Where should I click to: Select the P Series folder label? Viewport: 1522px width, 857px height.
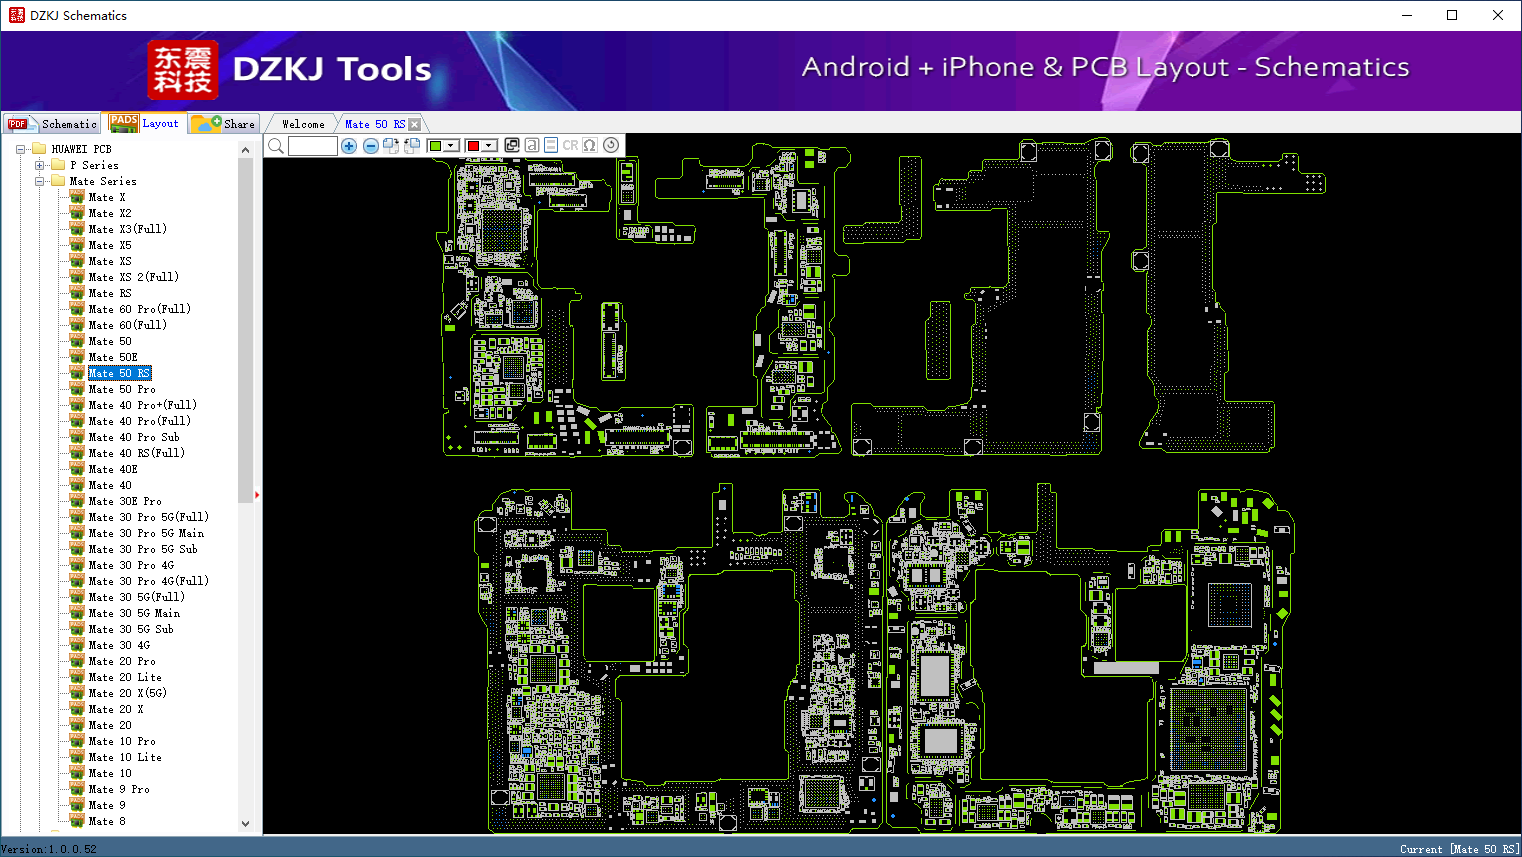tap(94, 165)
